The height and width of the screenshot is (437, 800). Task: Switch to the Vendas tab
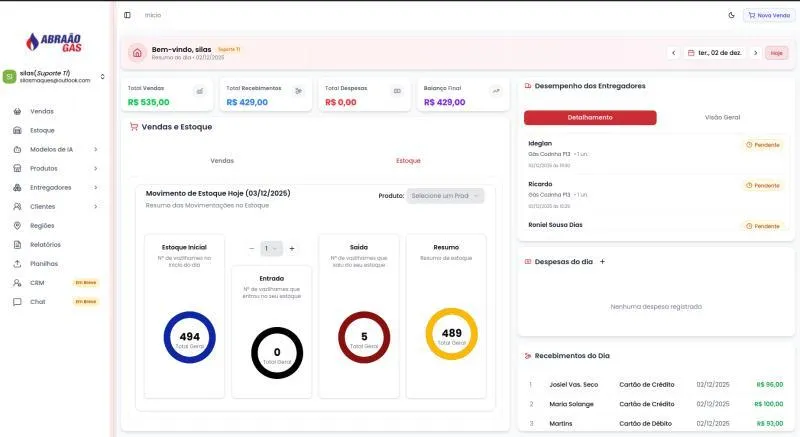click(x=222, y=161)
